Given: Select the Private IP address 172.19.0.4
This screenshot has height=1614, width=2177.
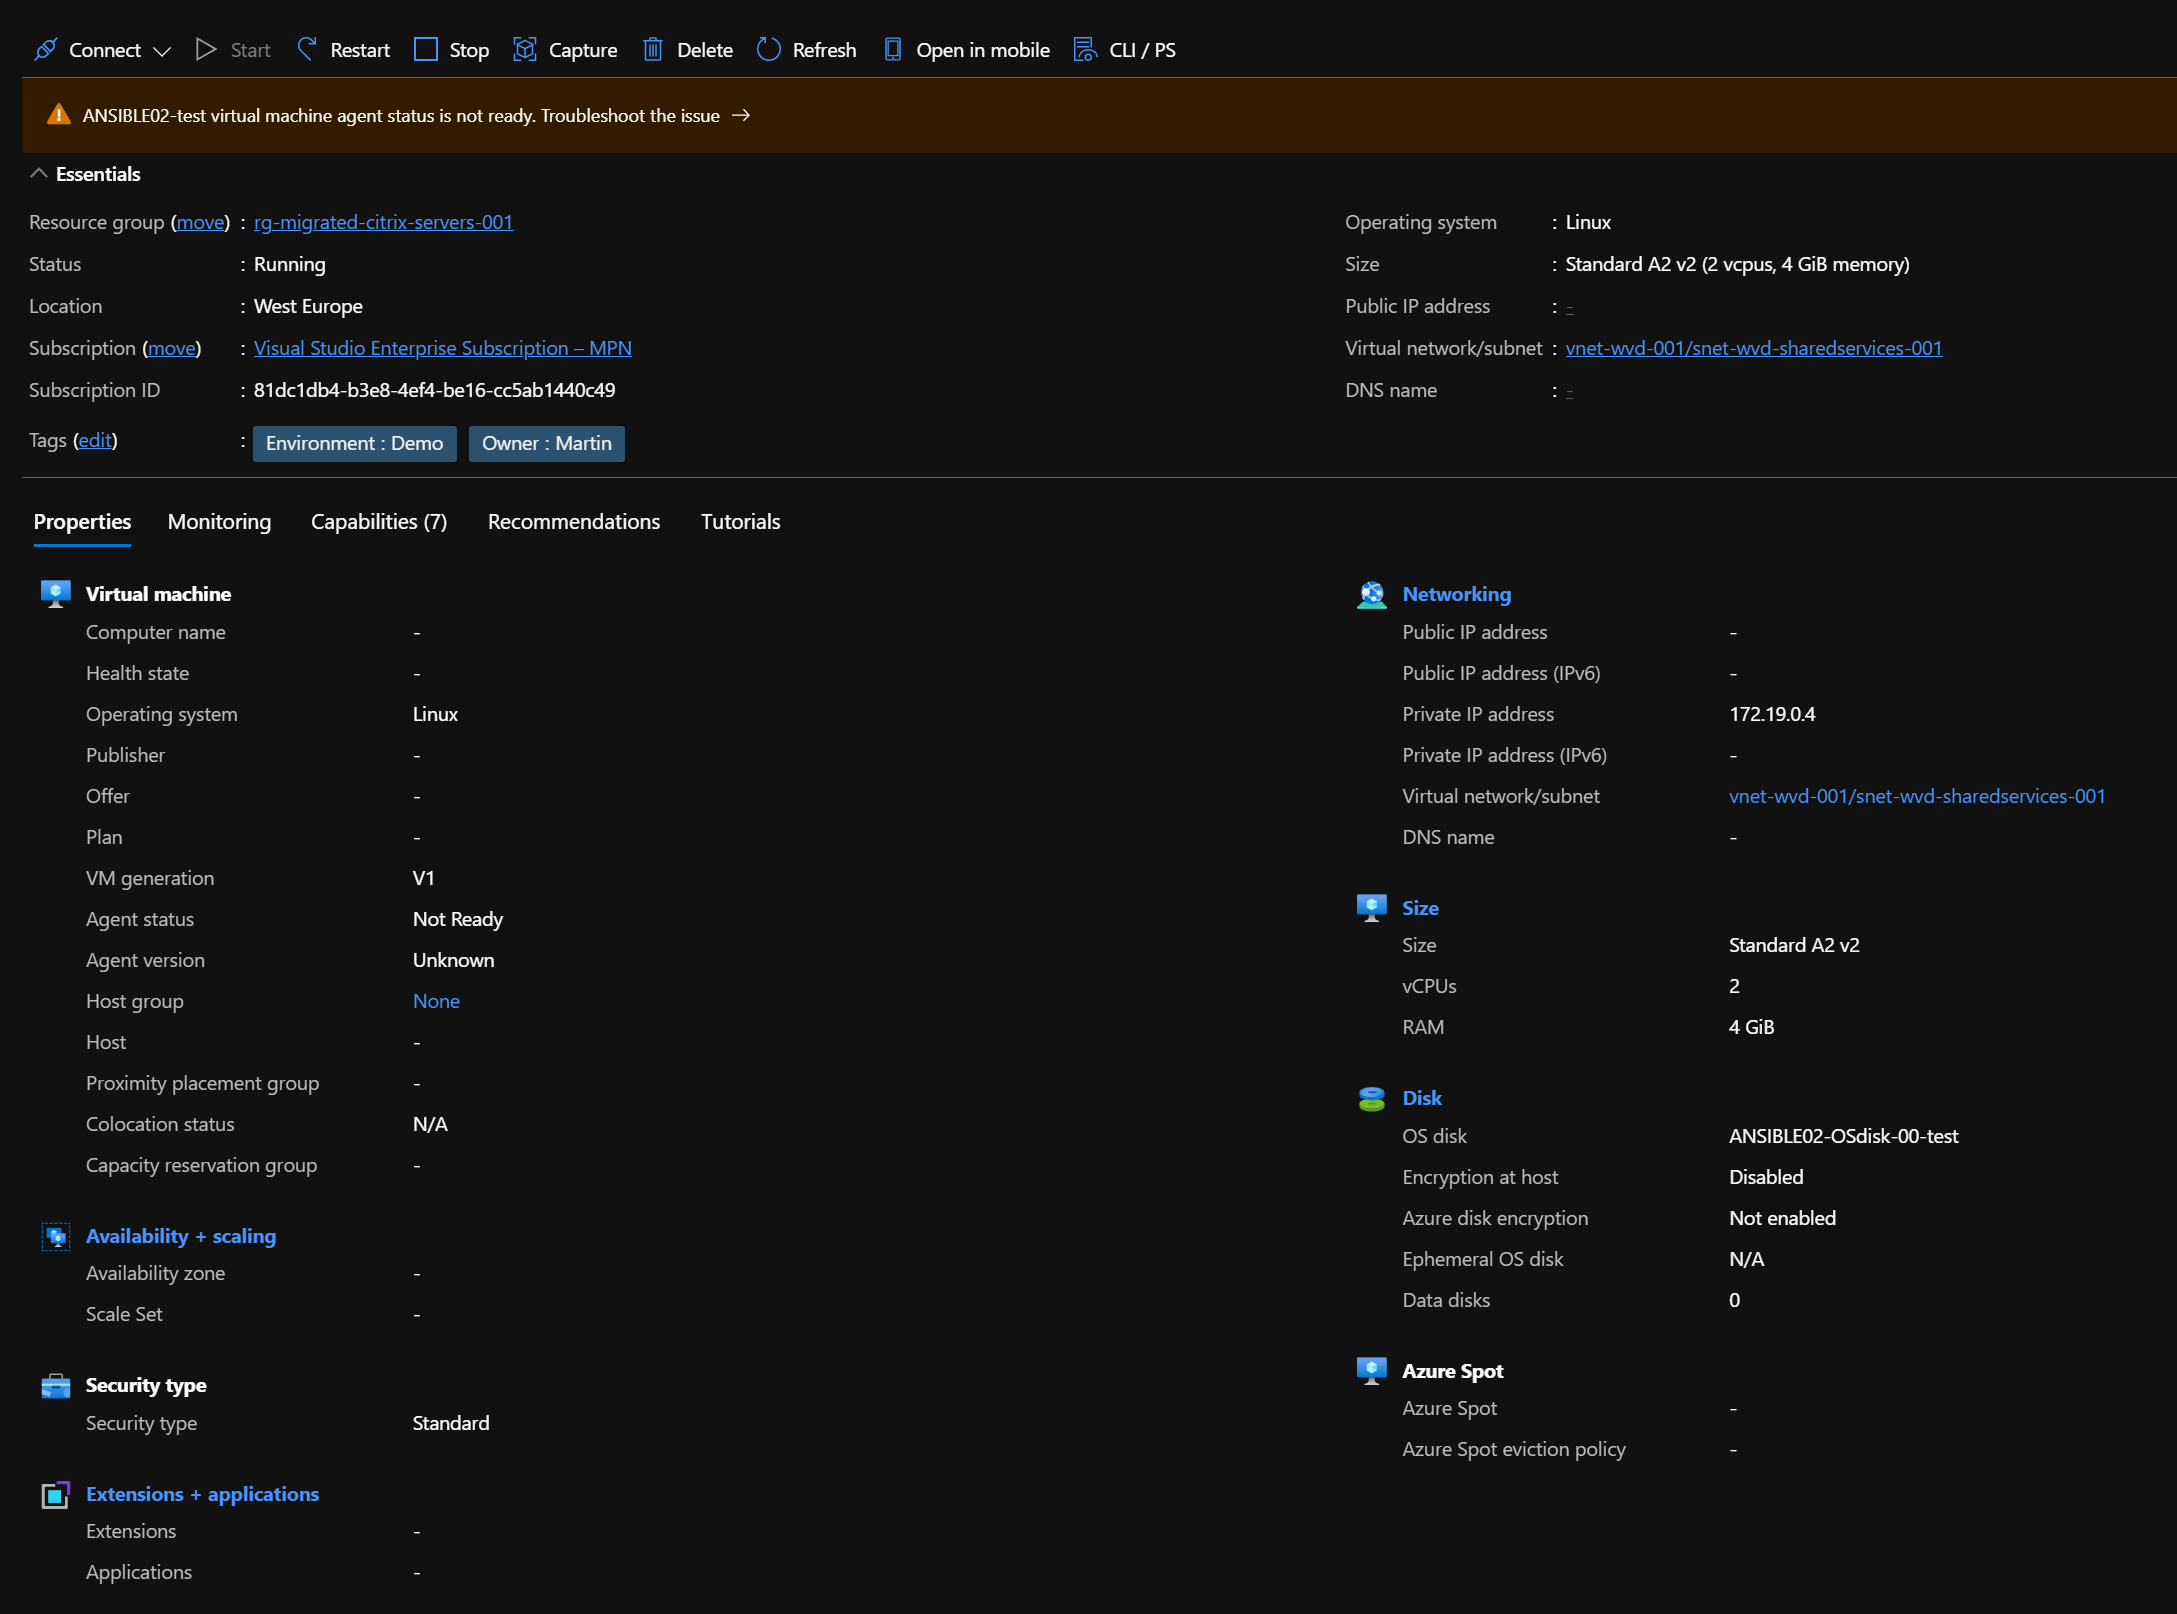Looking at the screenshot, I should 1772,714.
